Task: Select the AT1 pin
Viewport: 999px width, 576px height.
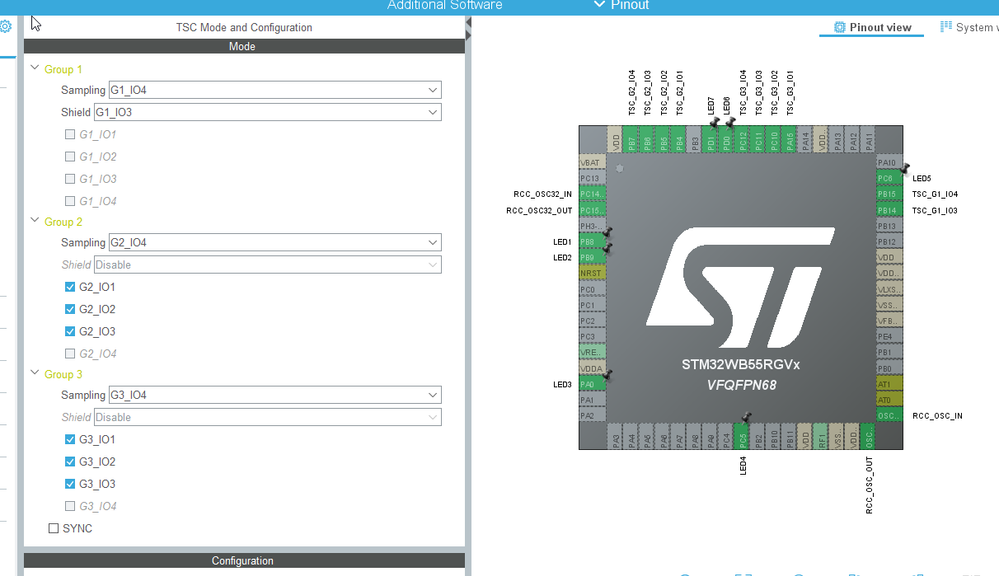Action: [x=889, y=384]
